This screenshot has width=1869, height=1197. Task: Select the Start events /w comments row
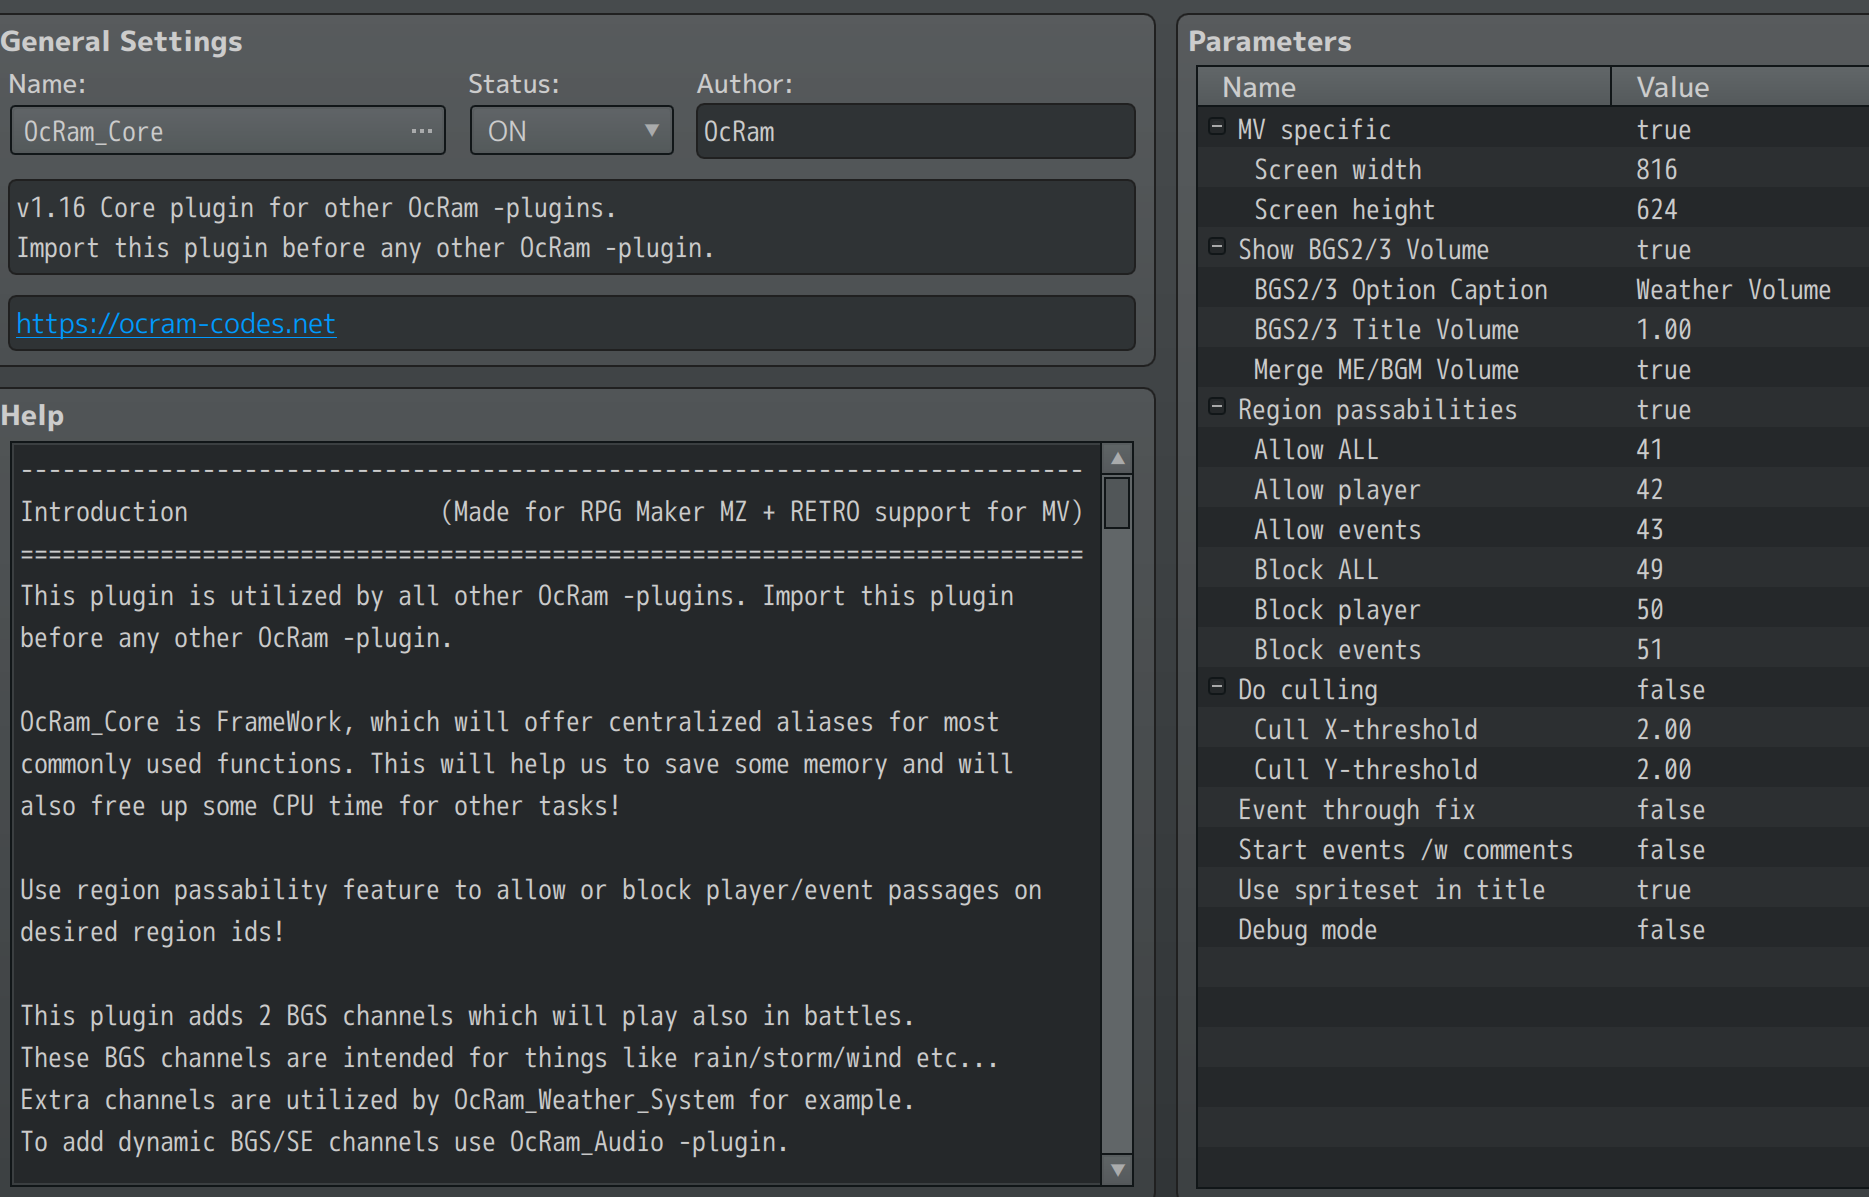click(1533, 850)
